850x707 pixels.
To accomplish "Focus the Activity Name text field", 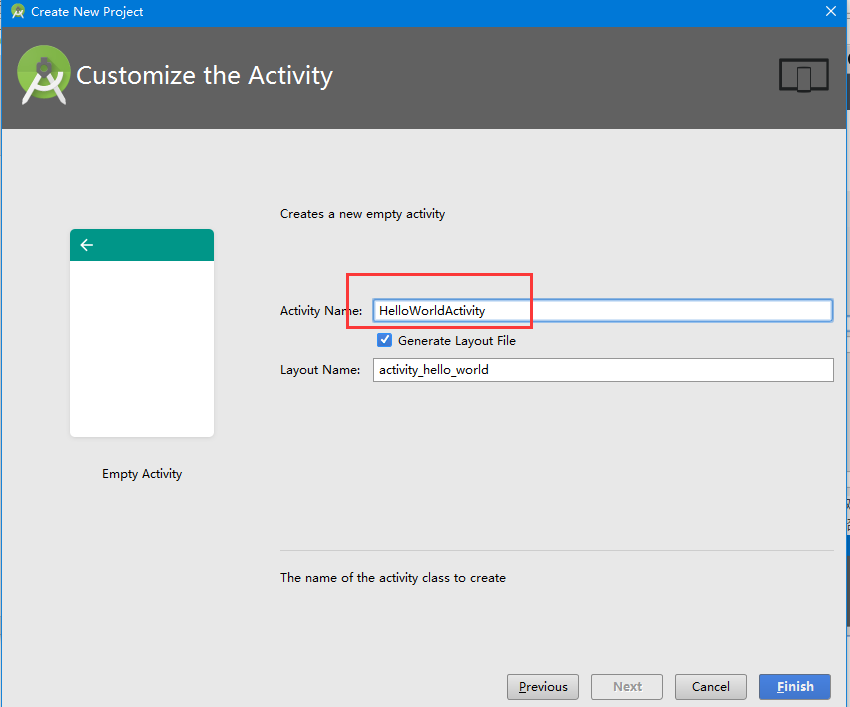I will (602, 311).
